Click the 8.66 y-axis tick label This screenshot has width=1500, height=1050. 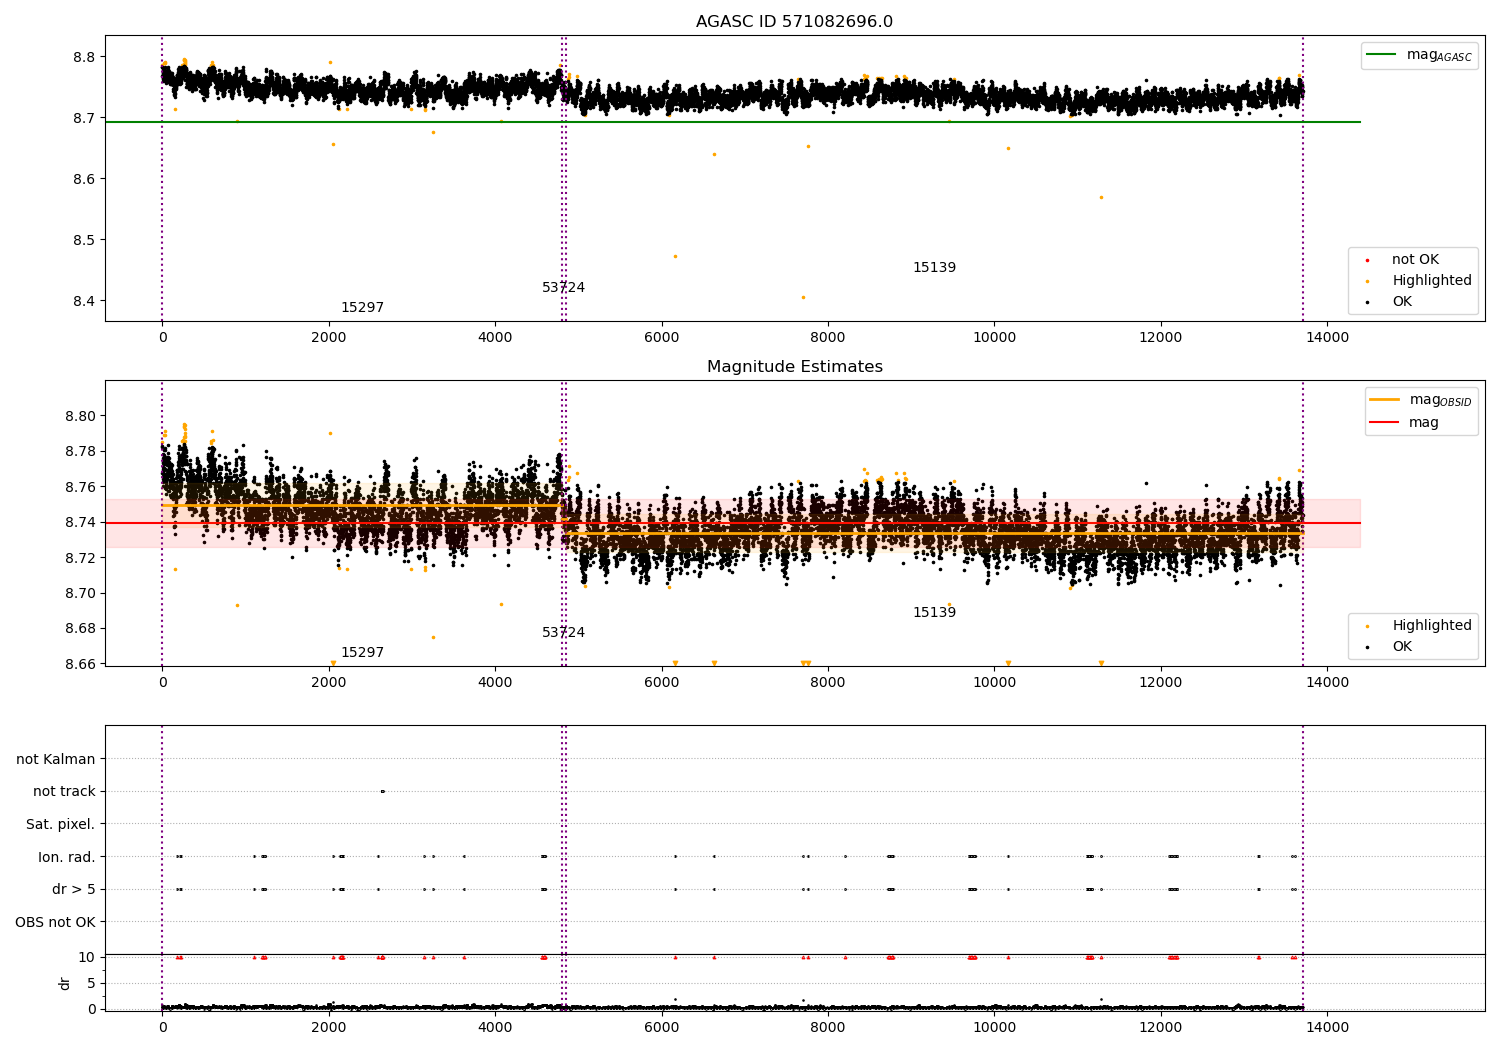point(80,664)
